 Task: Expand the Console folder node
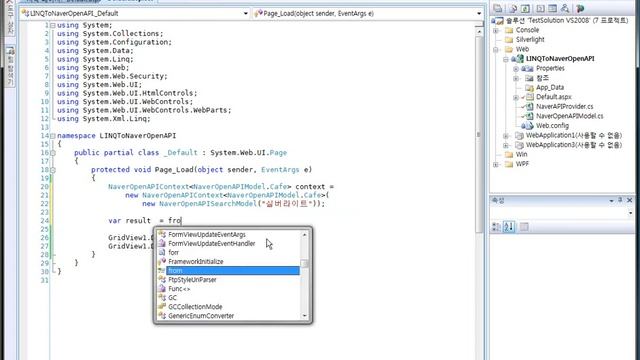tap(496, 31)
